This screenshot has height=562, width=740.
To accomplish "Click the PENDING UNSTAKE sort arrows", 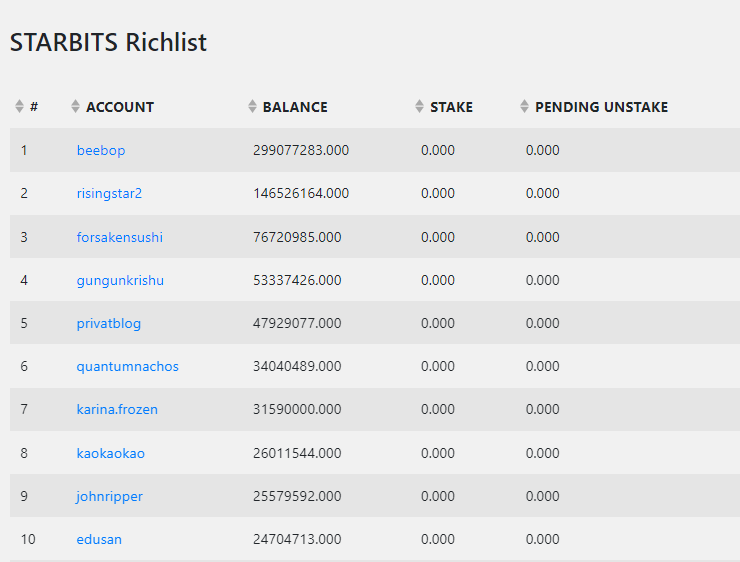I will point(524,106).
